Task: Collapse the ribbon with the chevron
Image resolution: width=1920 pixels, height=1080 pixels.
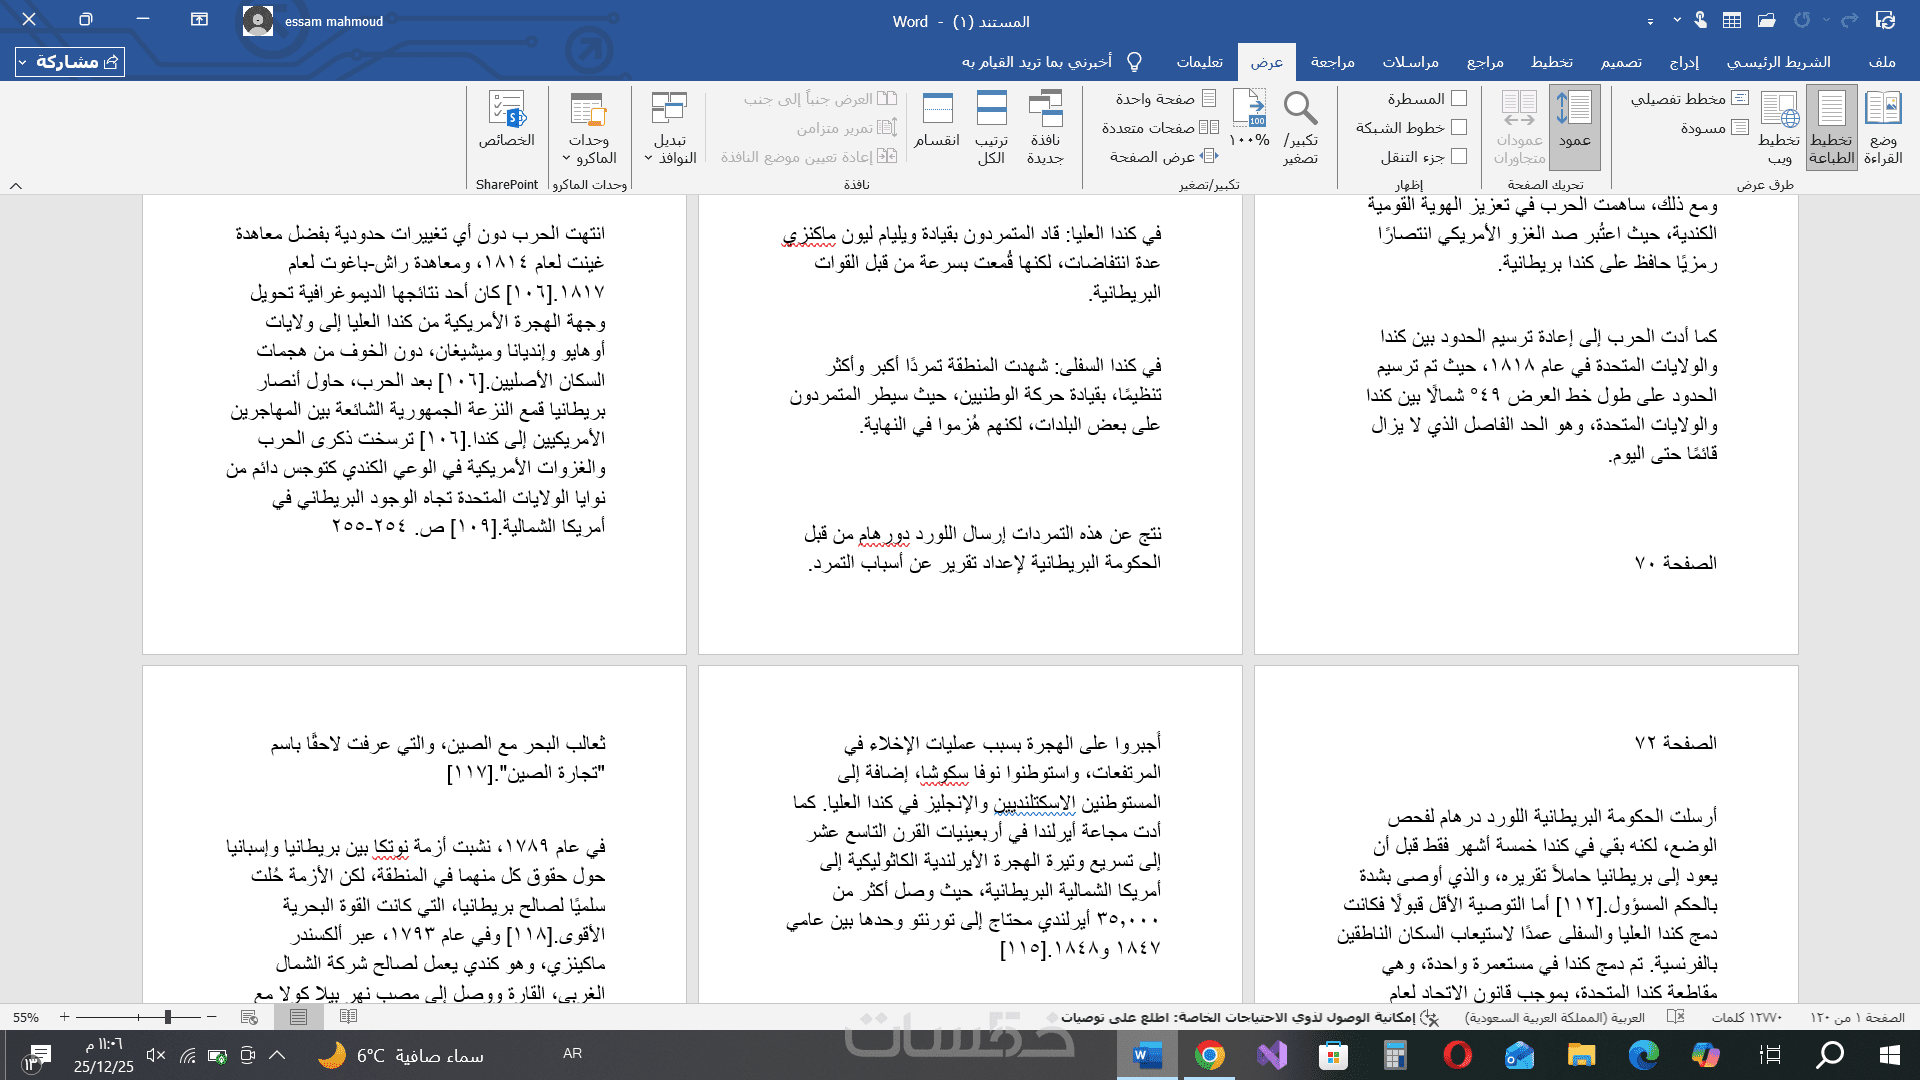Action: pyautogui.click(x=16, y=185)
